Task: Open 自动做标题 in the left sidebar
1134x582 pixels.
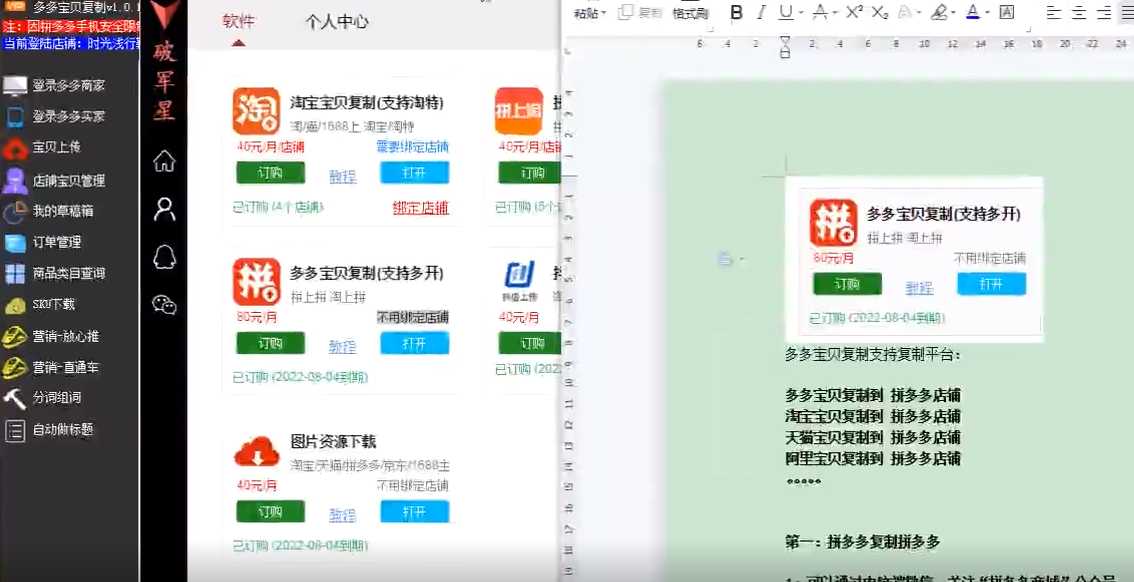Action: (48, 429)
